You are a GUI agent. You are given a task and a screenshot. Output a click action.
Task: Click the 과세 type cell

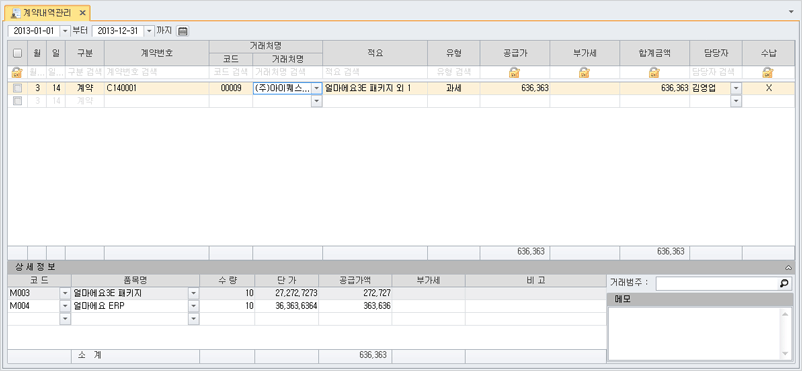(454, 89)
